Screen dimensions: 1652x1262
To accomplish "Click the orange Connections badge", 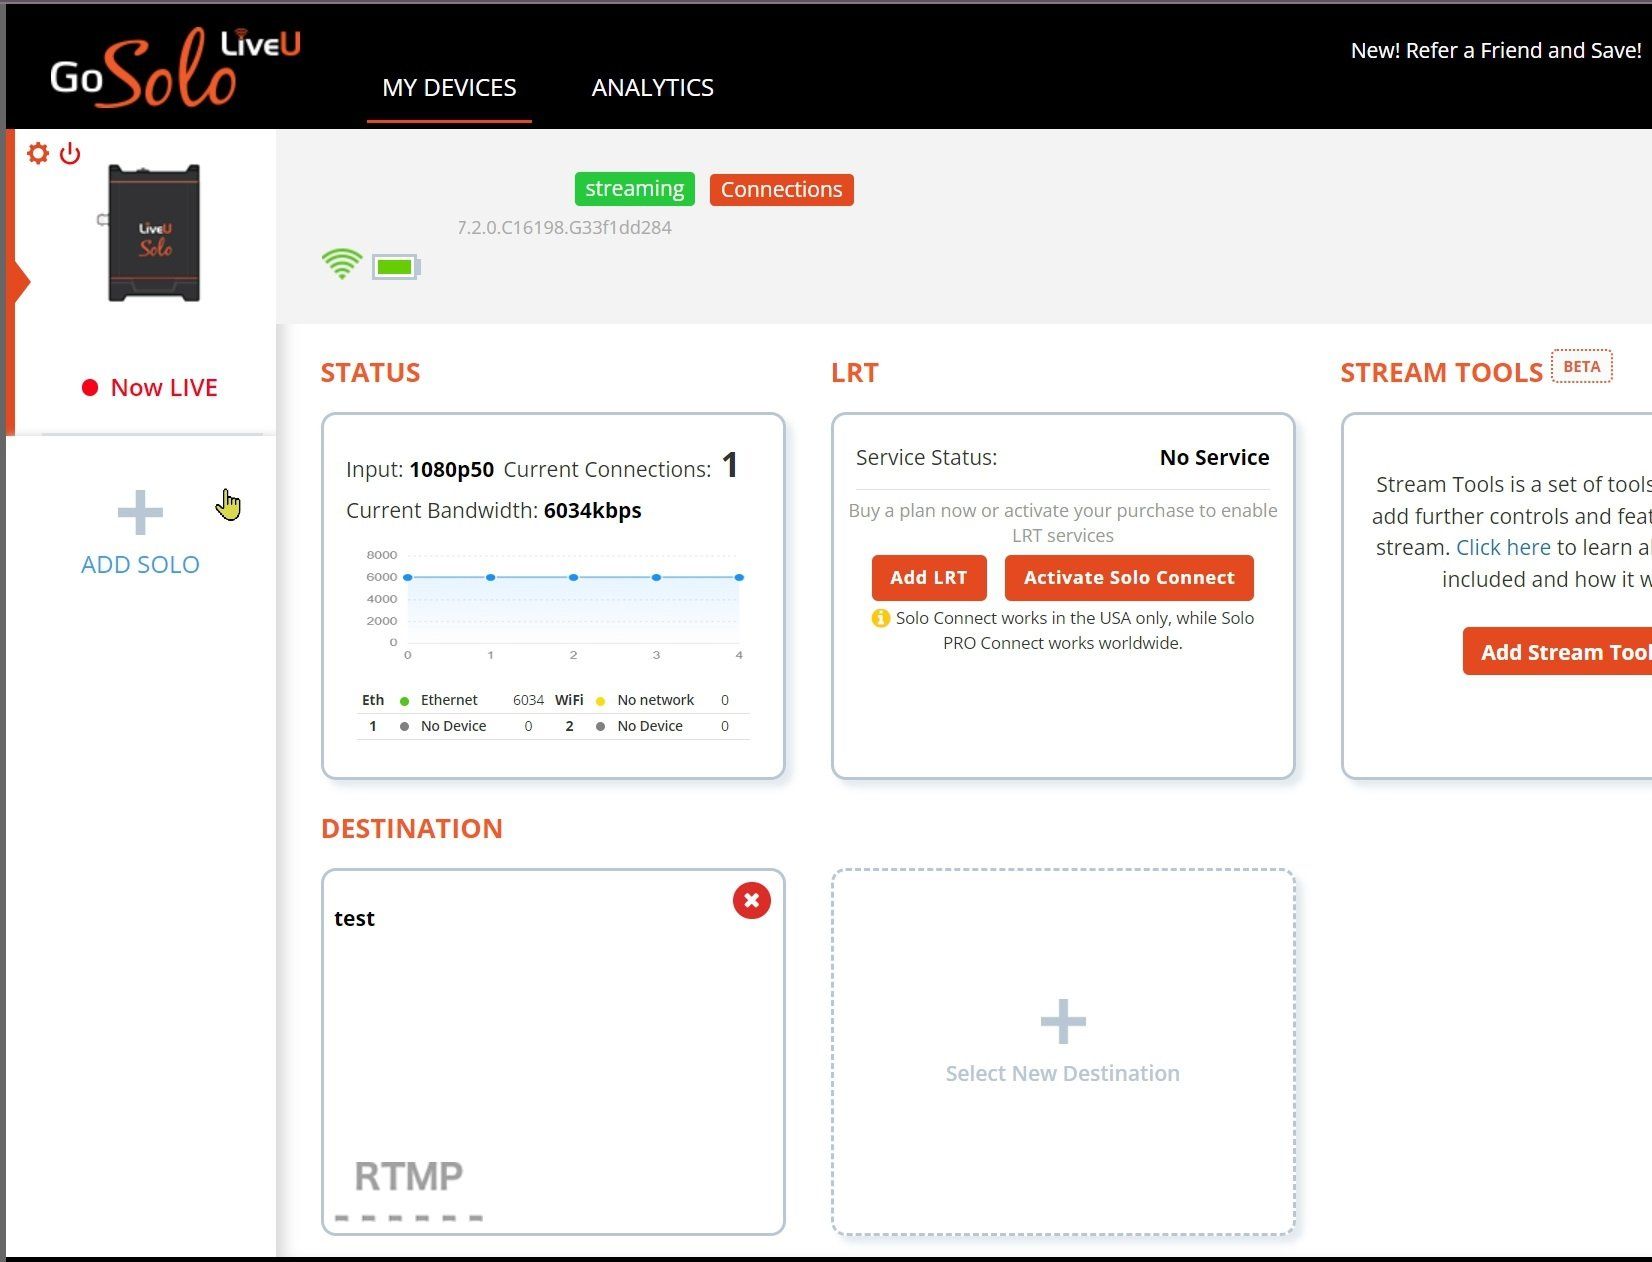I will click(x=781, y=189).
